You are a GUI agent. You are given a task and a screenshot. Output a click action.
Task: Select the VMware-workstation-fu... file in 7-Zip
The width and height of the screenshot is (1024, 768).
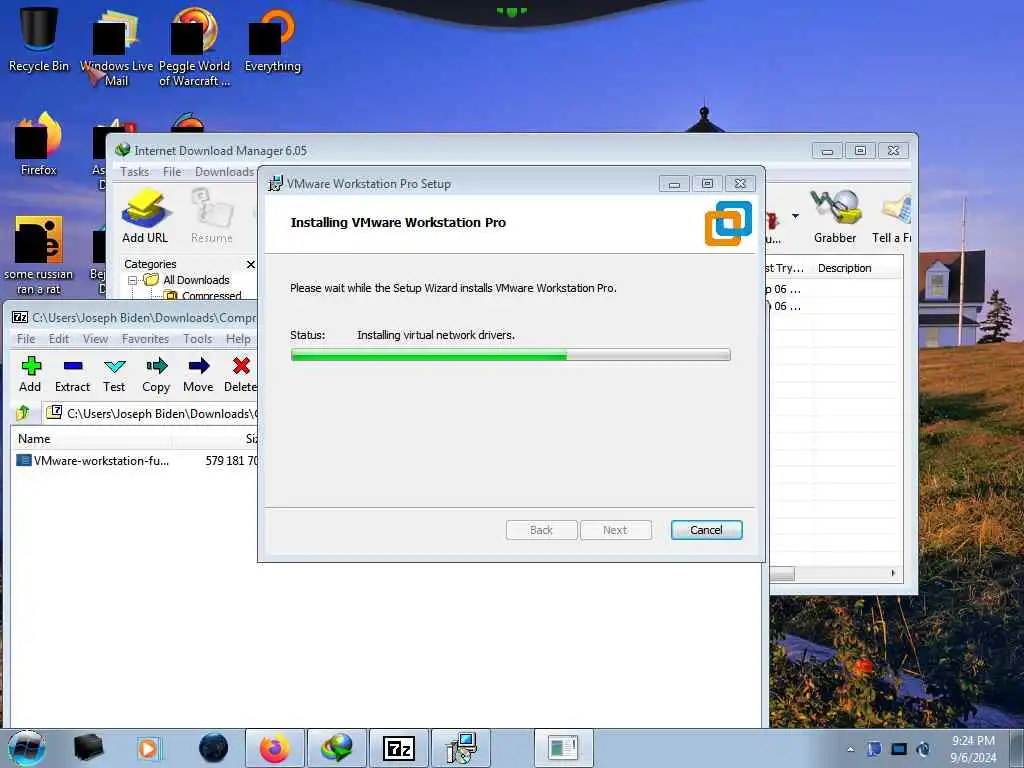point(101,461)
